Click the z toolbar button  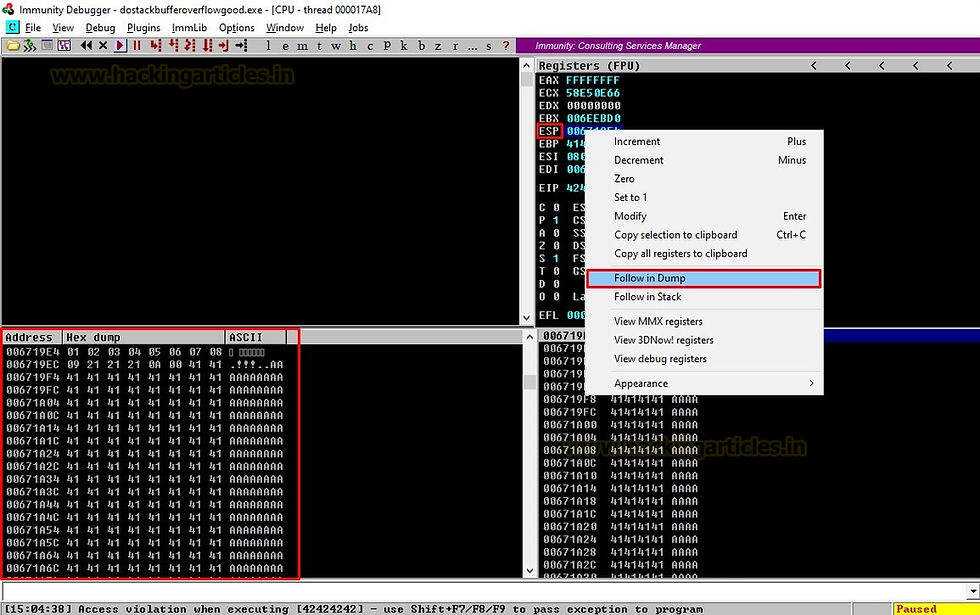(438, 46)
